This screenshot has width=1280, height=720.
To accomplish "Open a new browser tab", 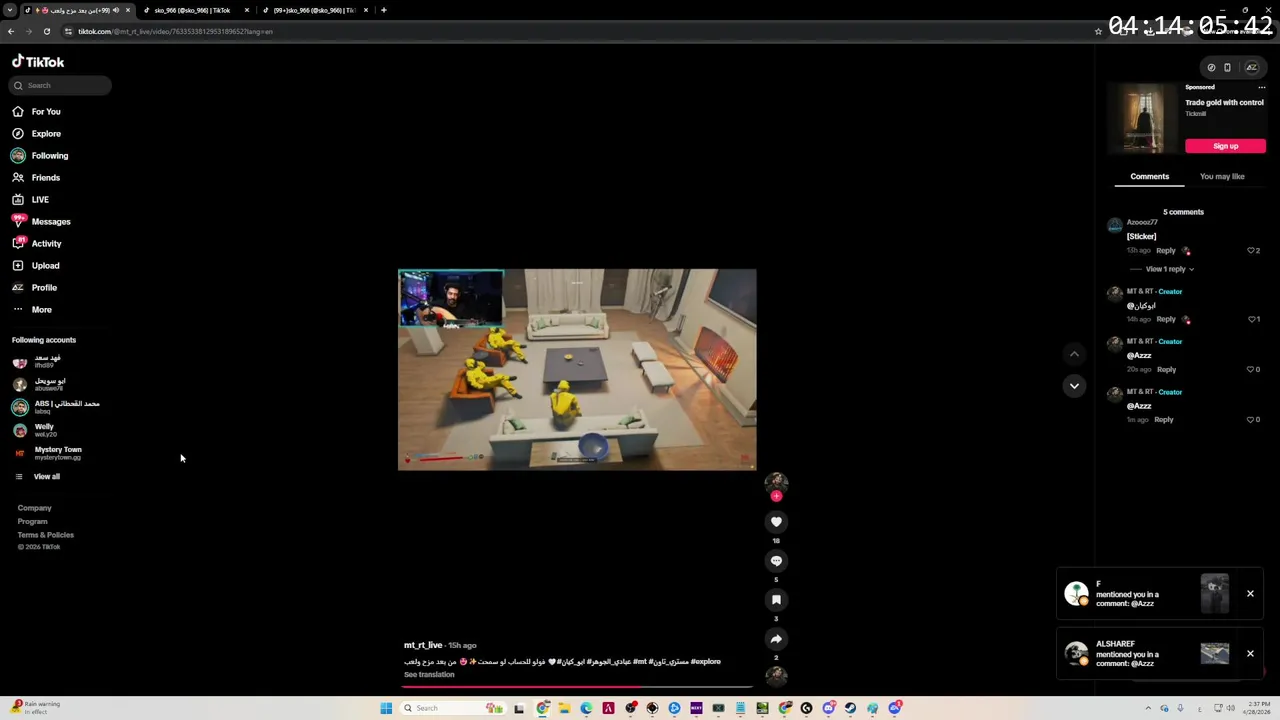I will pos(383,10).
